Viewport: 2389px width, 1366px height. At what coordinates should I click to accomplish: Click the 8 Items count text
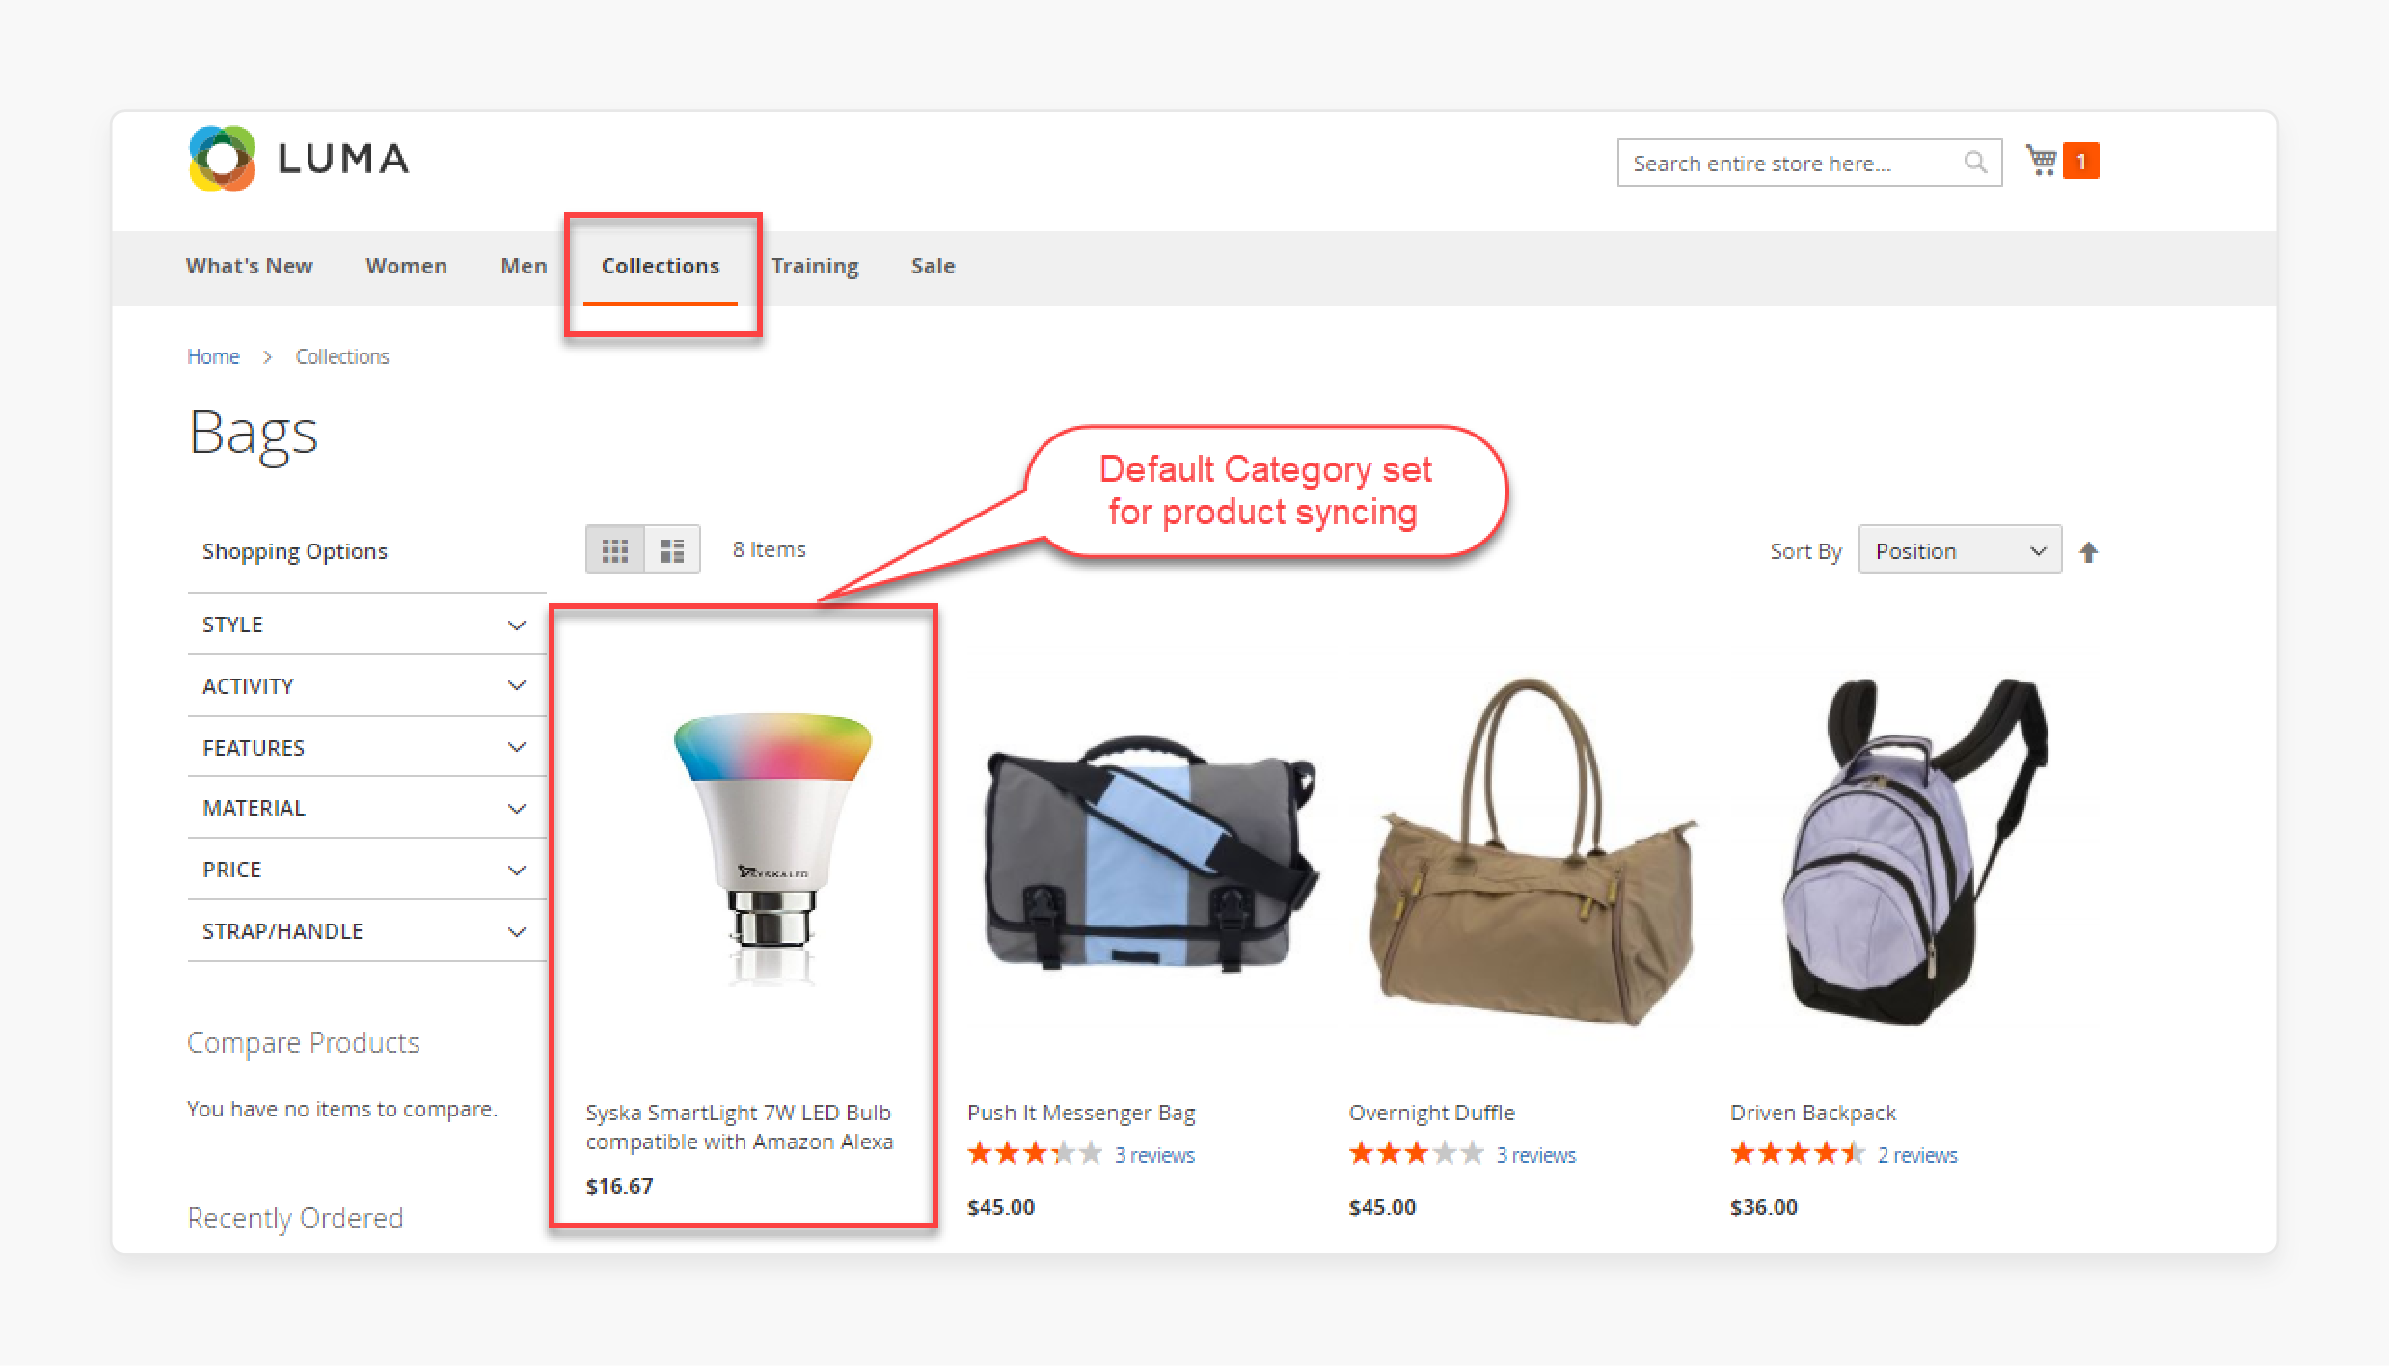pos(769,550)
